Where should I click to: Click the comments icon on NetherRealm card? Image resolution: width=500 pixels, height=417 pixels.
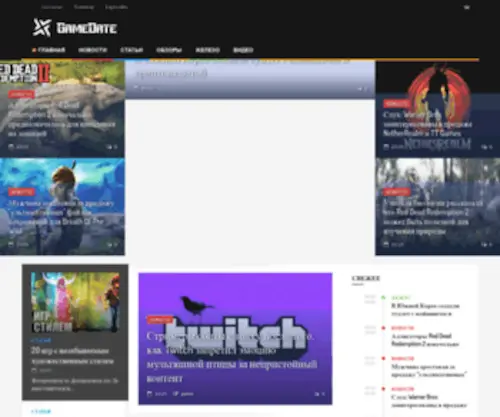pos(484,147)
